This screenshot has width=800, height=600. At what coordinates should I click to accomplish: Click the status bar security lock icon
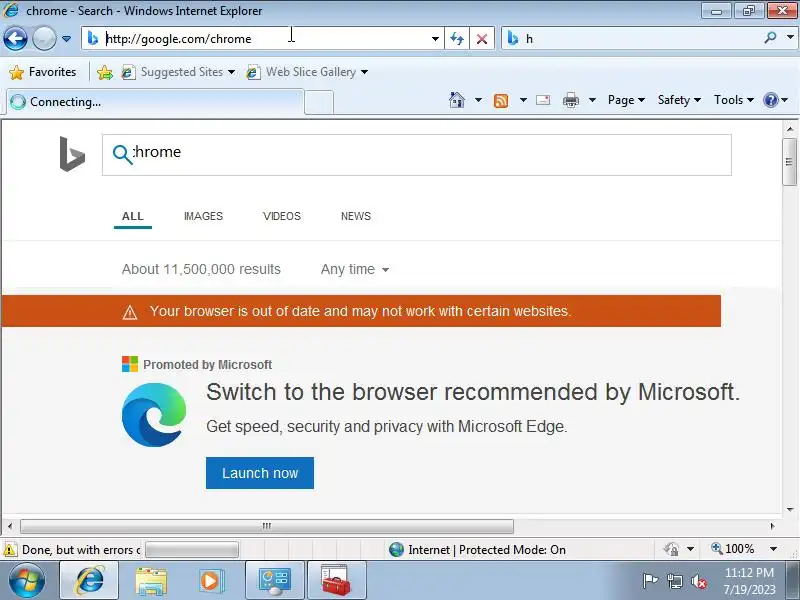pyautogui.click(x=672, y=549)
